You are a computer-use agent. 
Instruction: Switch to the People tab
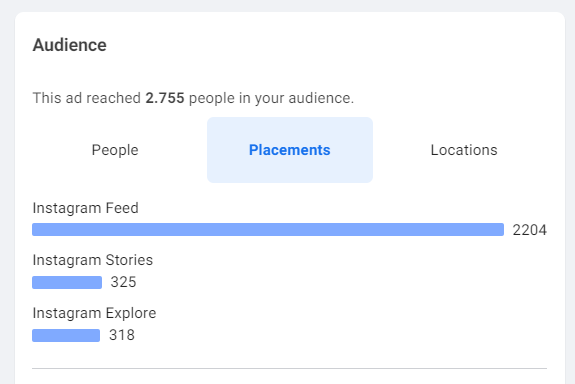click(115, 150)
